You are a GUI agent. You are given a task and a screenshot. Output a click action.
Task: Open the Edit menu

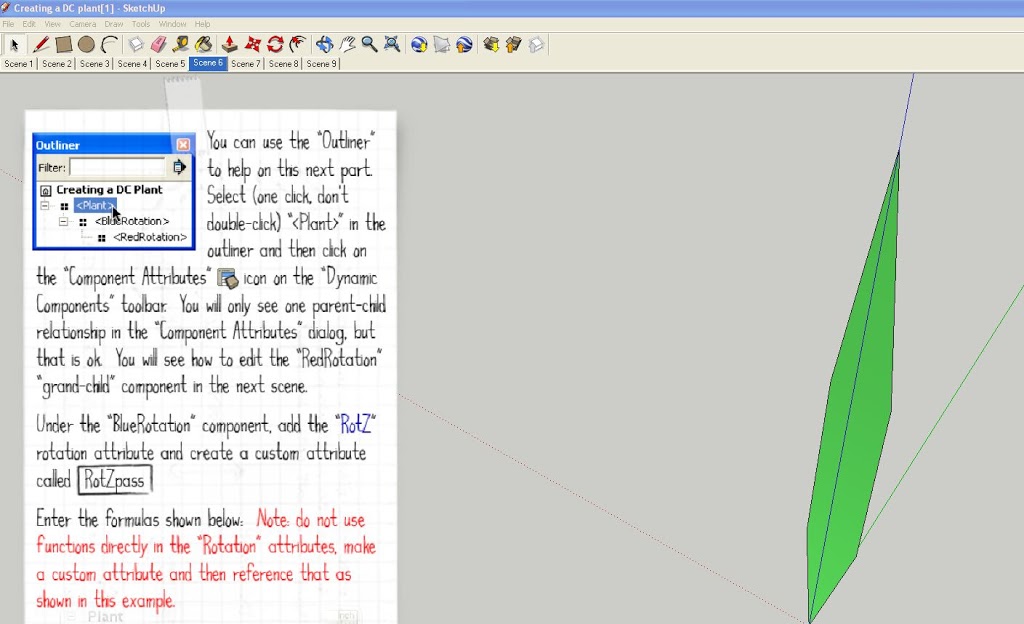point(29,24)
